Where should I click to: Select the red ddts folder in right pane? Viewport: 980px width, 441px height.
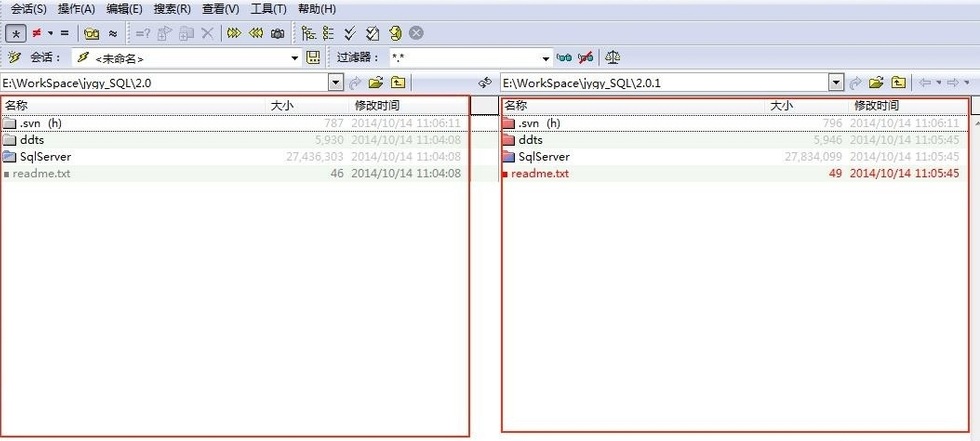point(735,140)
